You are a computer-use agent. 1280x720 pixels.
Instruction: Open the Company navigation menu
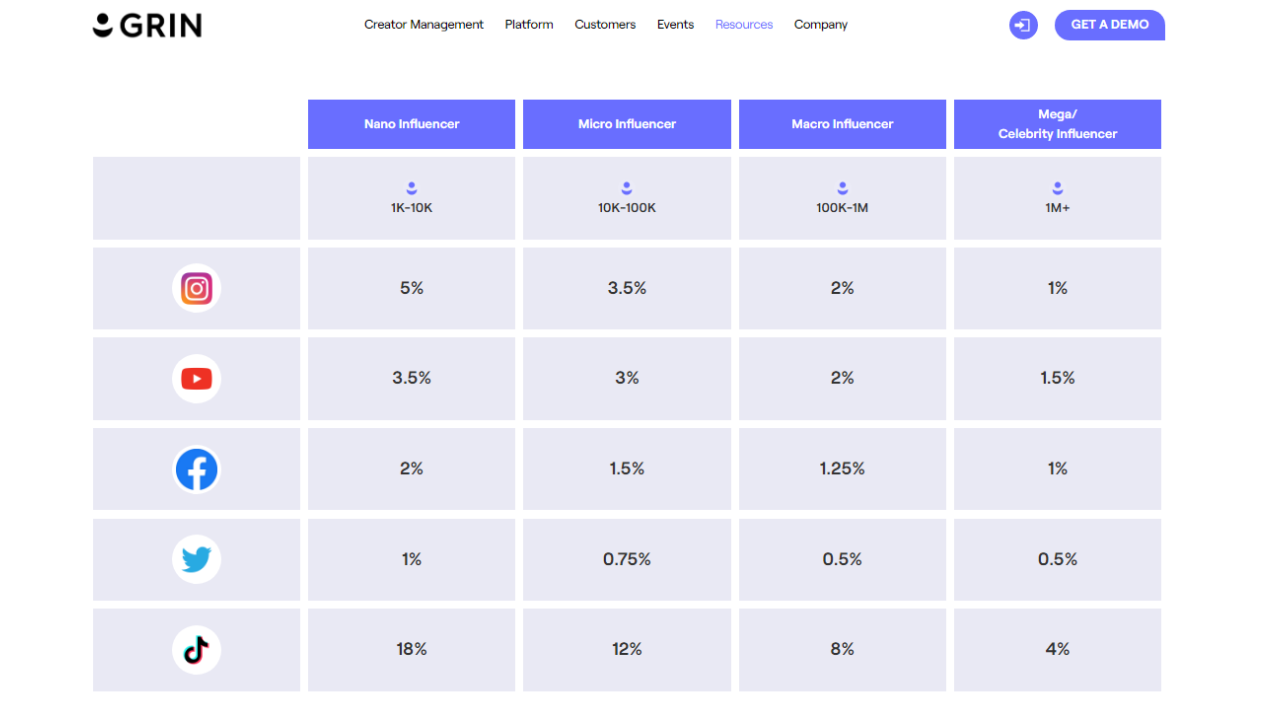coord(821,25)
